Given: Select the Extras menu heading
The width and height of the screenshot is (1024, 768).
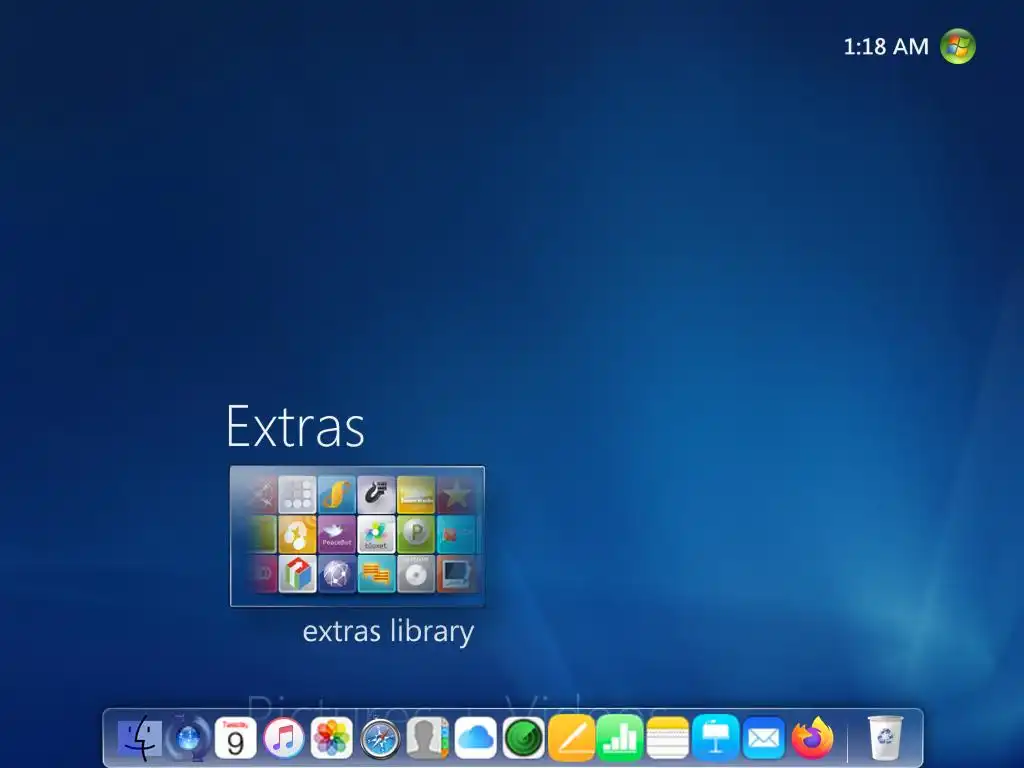Looking at the screenshot, I should [295, 426].
